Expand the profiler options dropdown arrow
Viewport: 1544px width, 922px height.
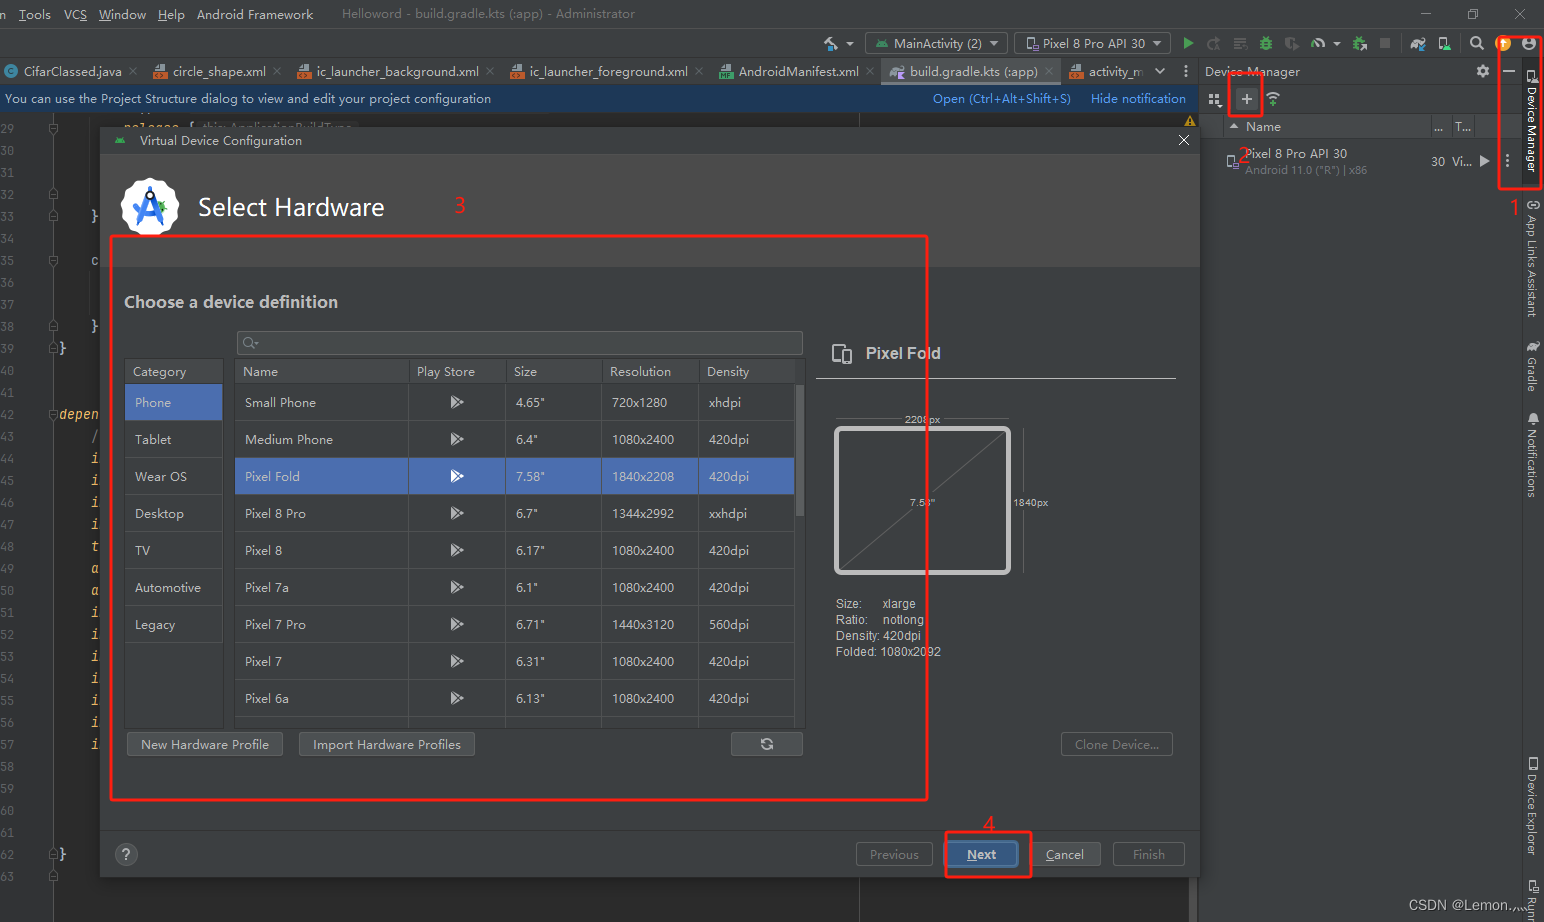[1337, 44]
